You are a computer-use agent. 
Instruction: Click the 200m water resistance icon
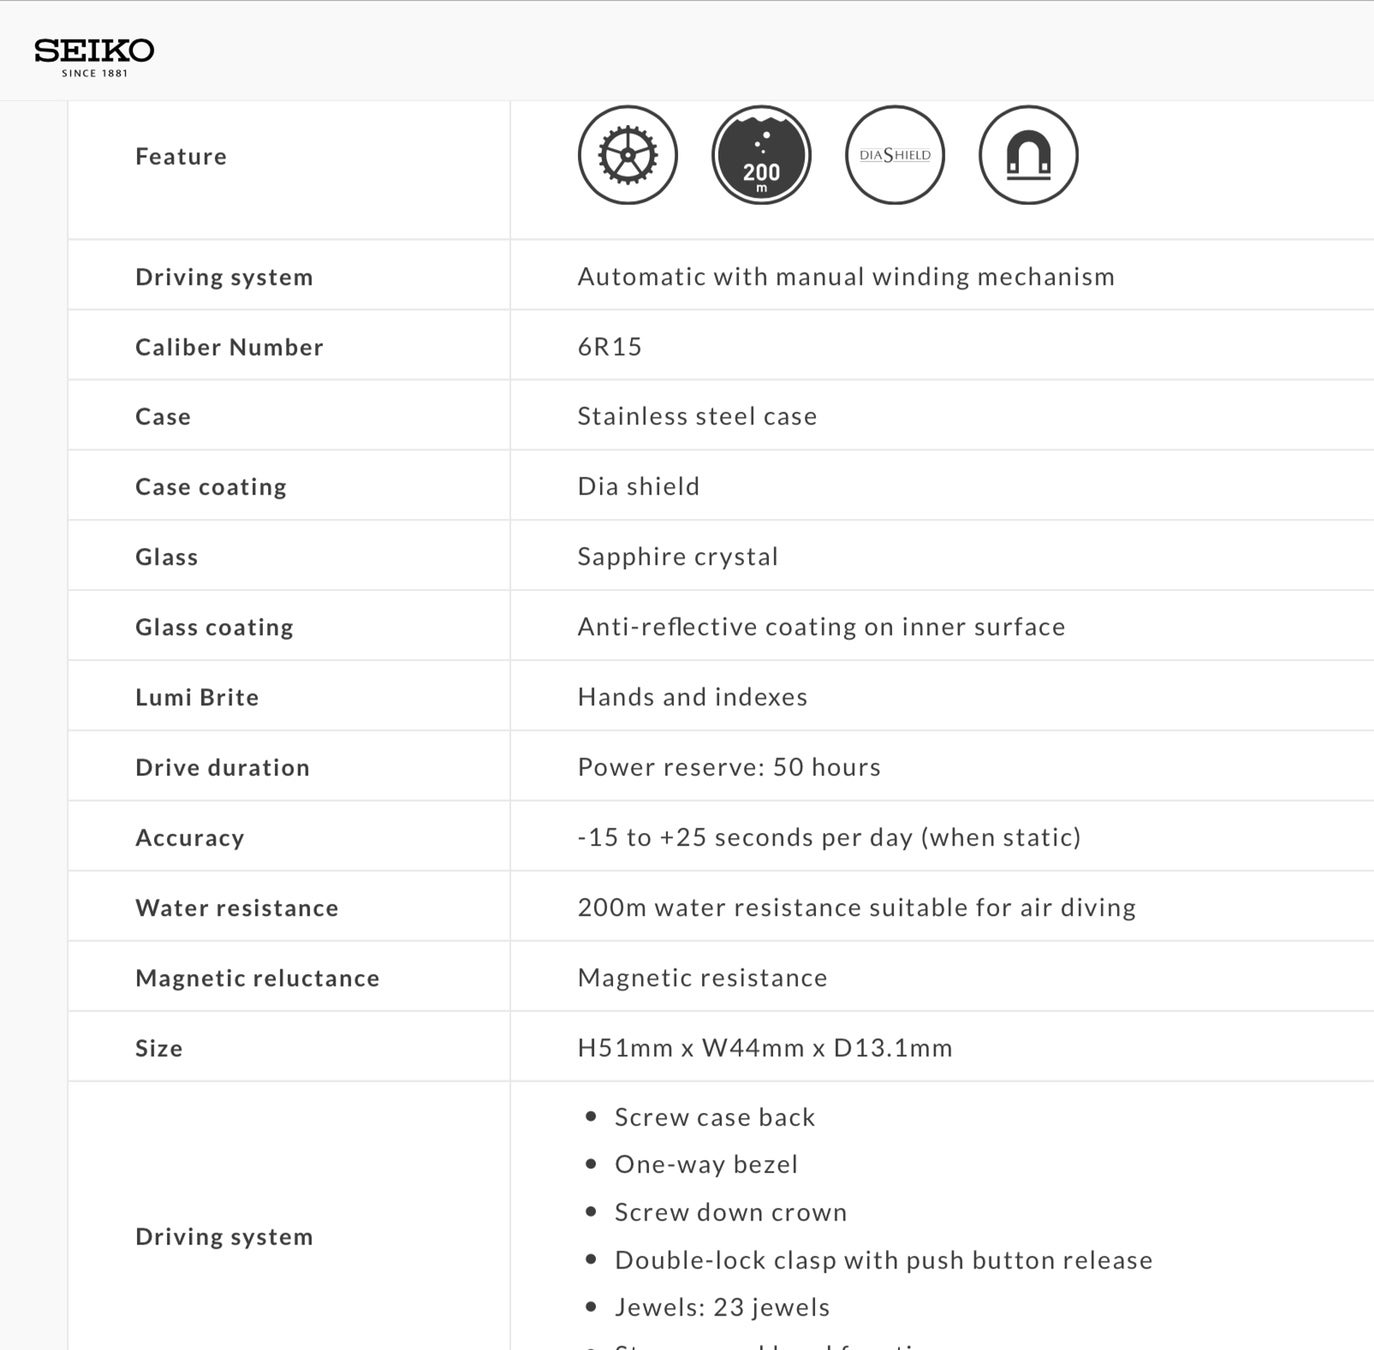coord(761,155)
